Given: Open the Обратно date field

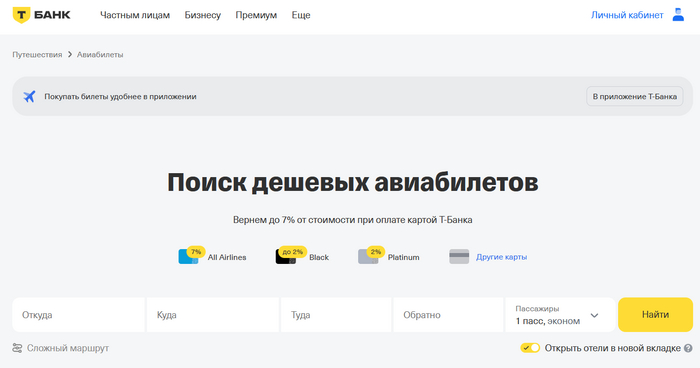Looking at the screenshot, I should [x=448, y=315].
